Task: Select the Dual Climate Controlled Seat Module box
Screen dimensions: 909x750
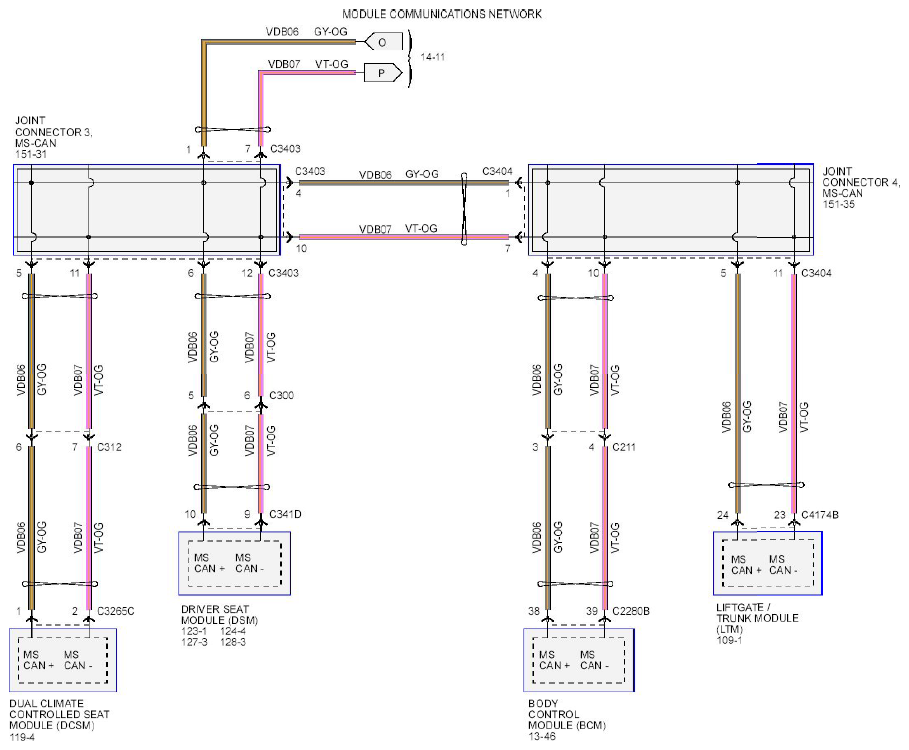Action: coord(62,660)
